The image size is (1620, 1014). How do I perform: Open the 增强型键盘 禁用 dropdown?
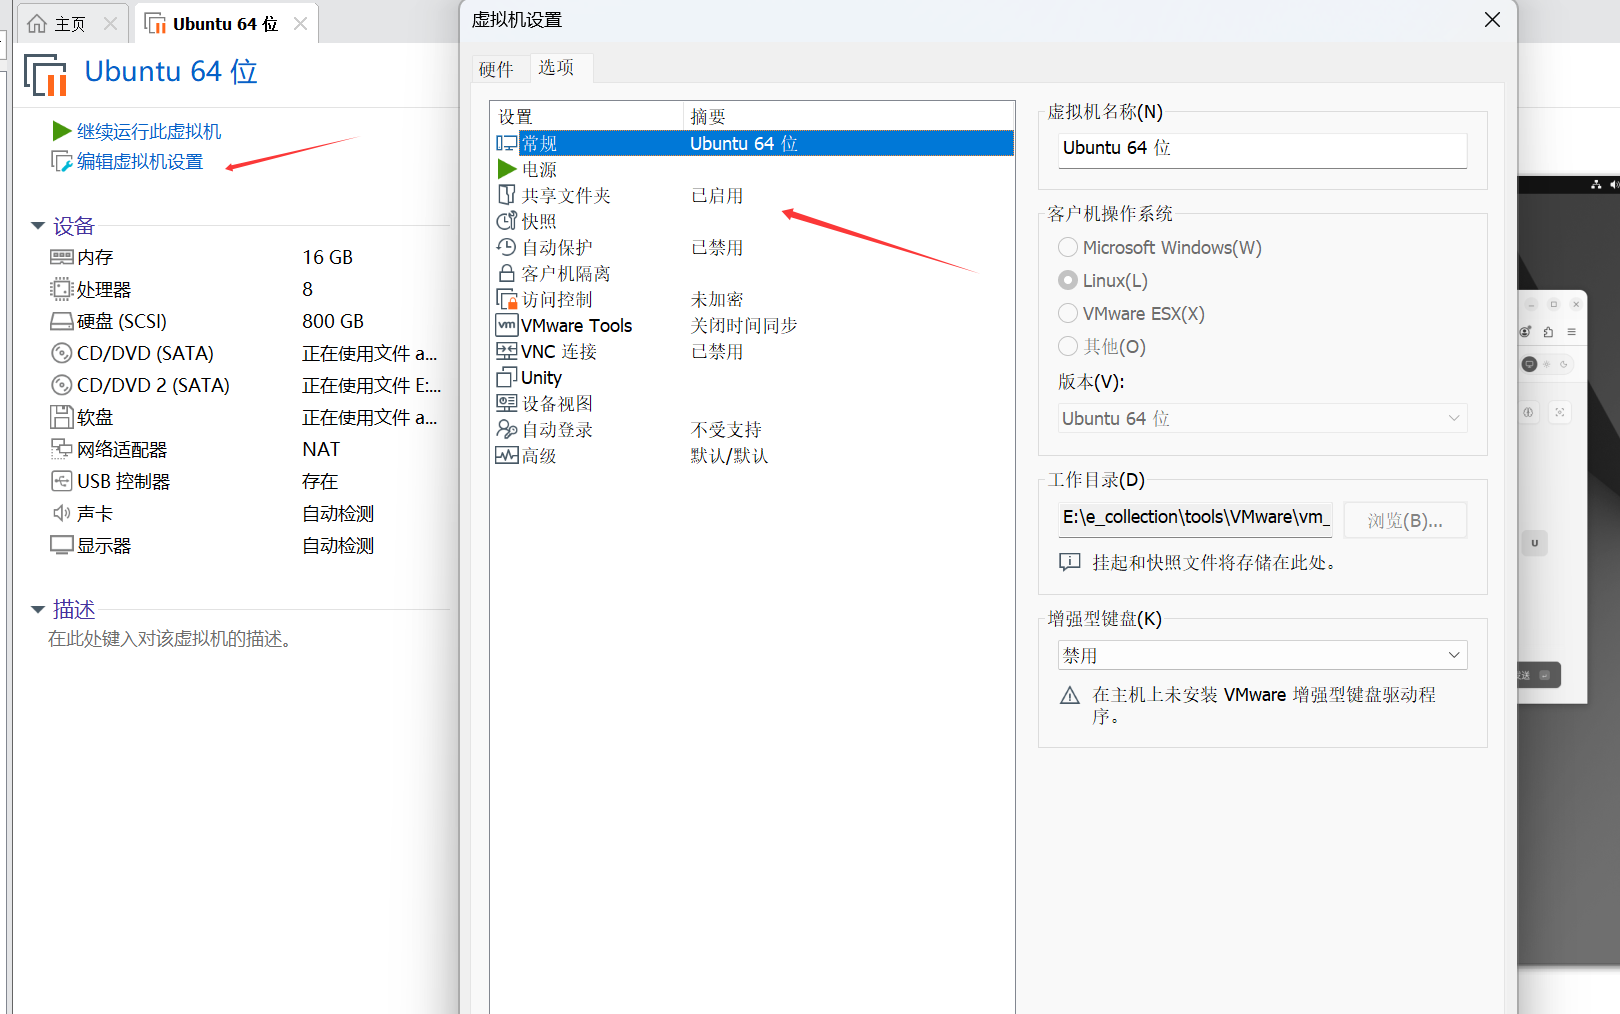click(x=1263, y=656)
